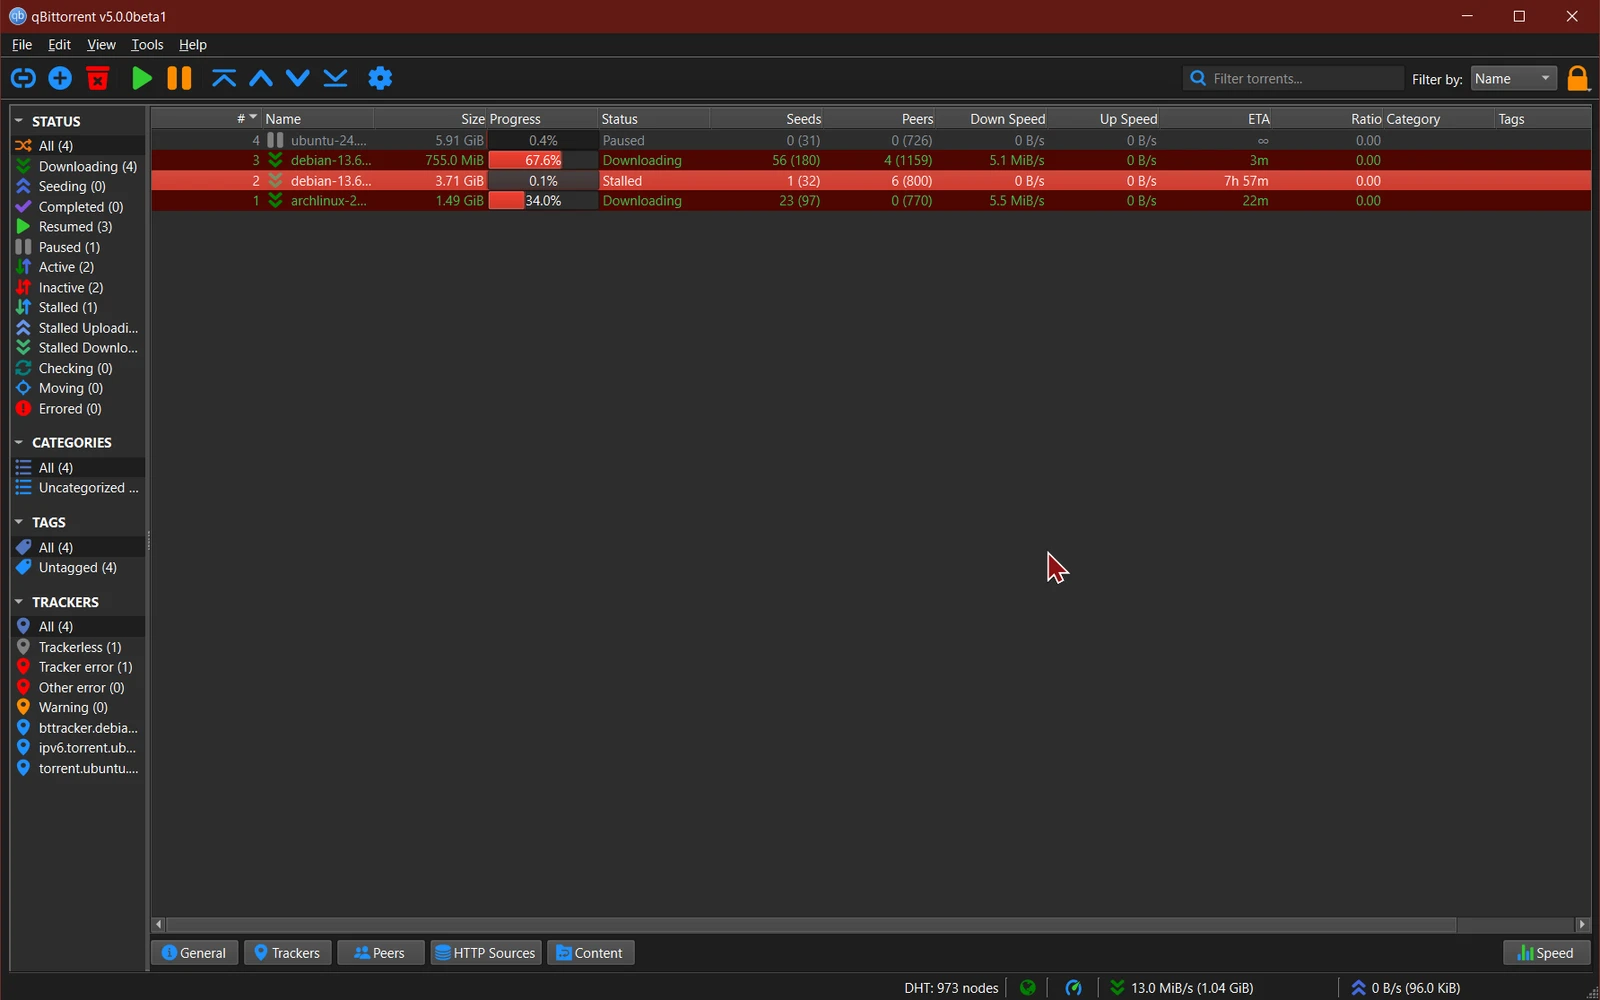1600x1000 pixels.
Task: Select Seeding (0) status filter
Action: click(77, 186)
